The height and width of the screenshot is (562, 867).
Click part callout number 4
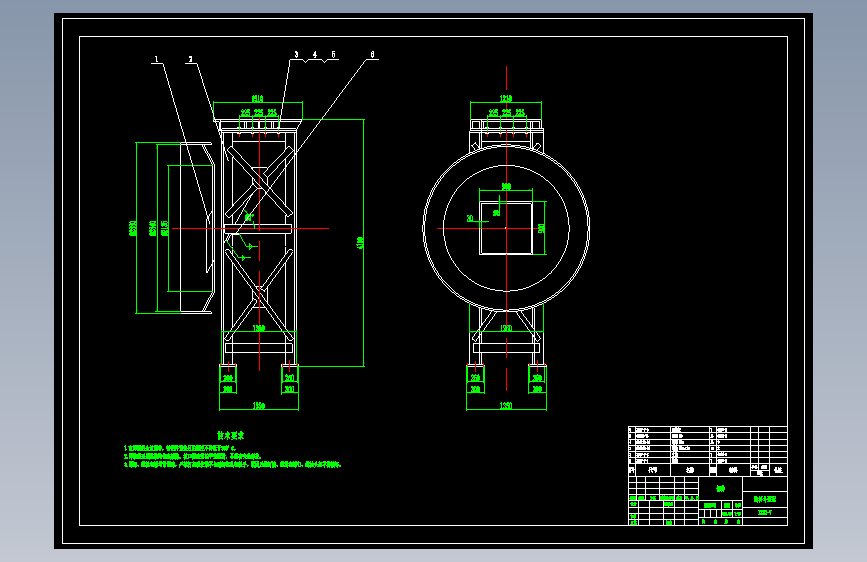(315, 54)
